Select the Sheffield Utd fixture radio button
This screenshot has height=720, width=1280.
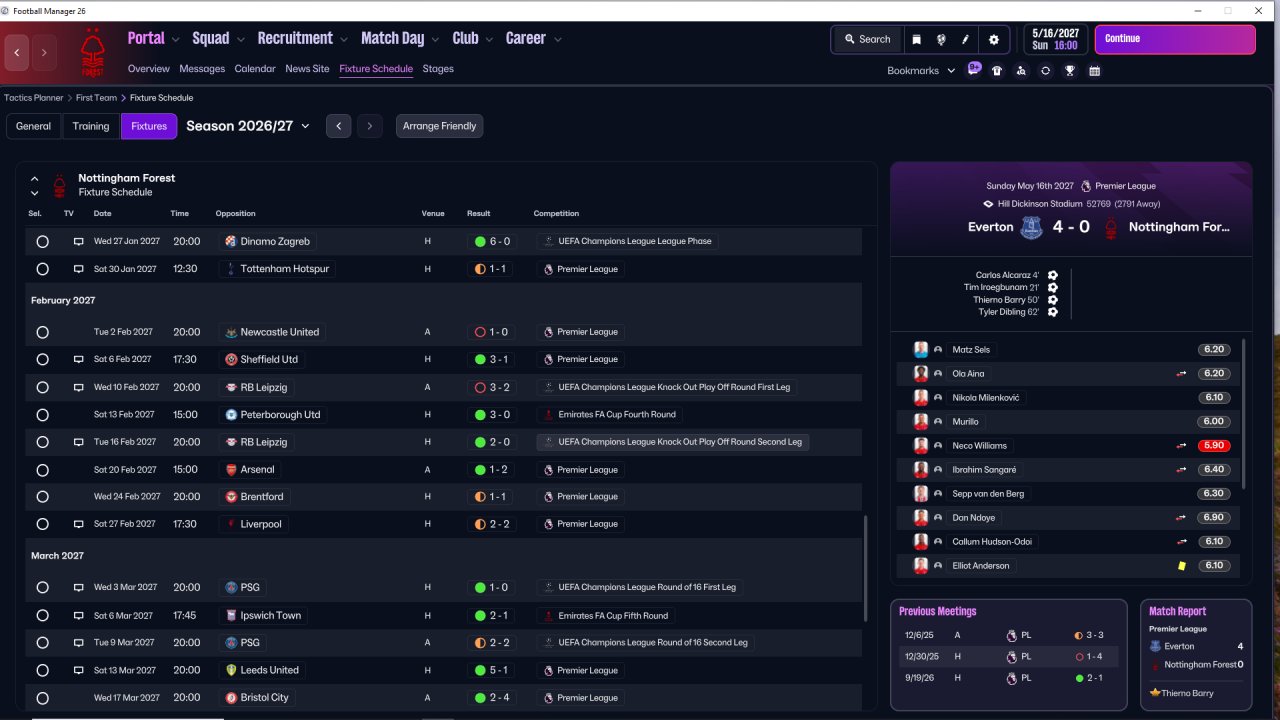(x=42, y=359)
